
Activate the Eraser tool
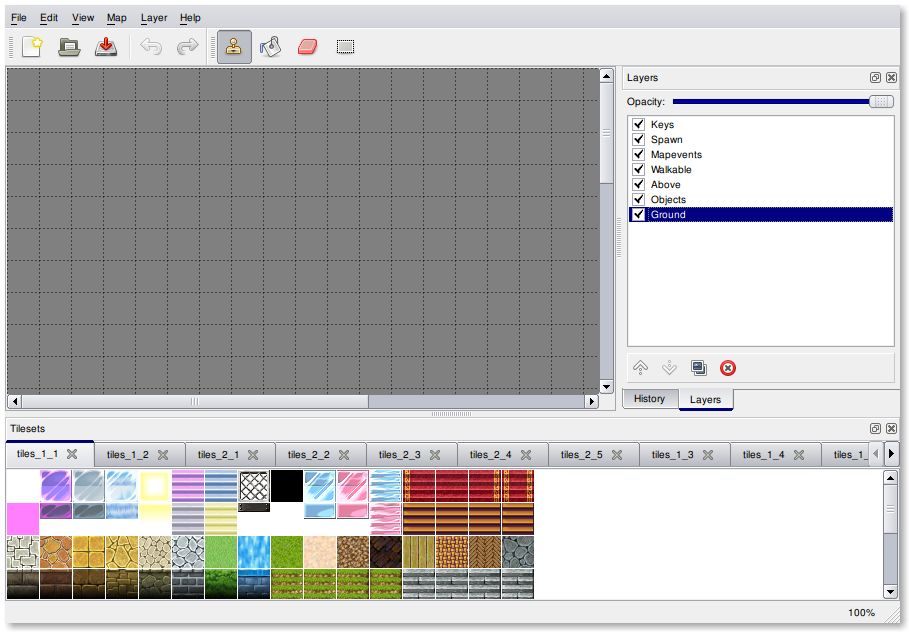pos(307,47)
